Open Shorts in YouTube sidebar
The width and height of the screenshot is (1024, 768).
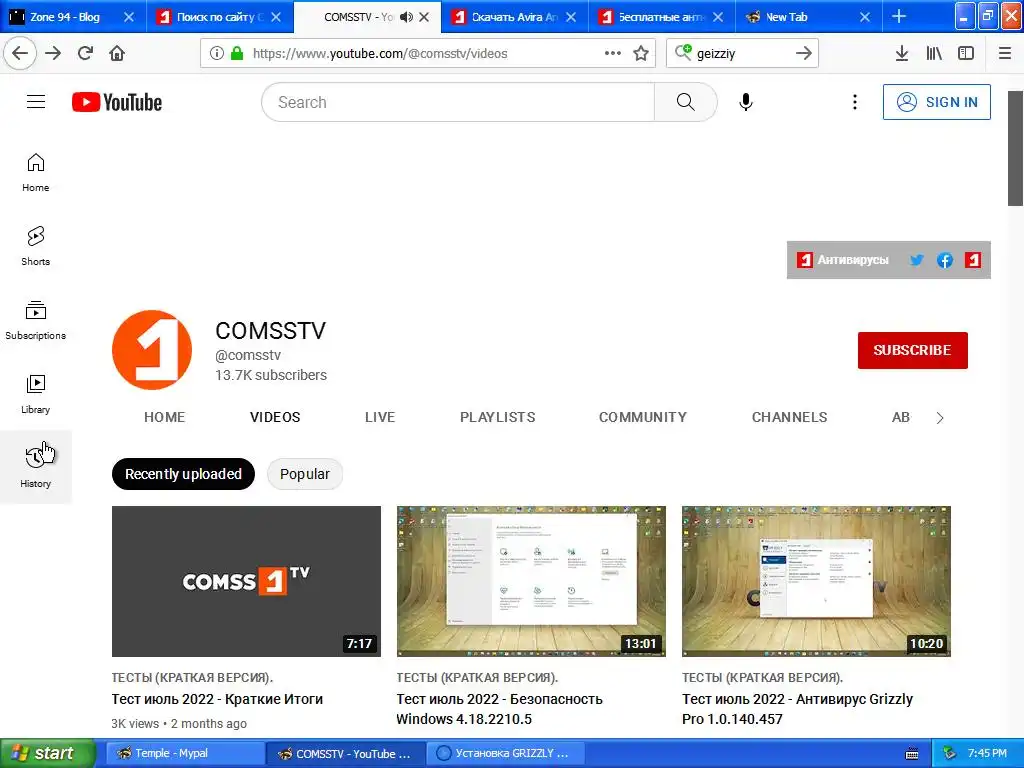(x=36, y=246)
